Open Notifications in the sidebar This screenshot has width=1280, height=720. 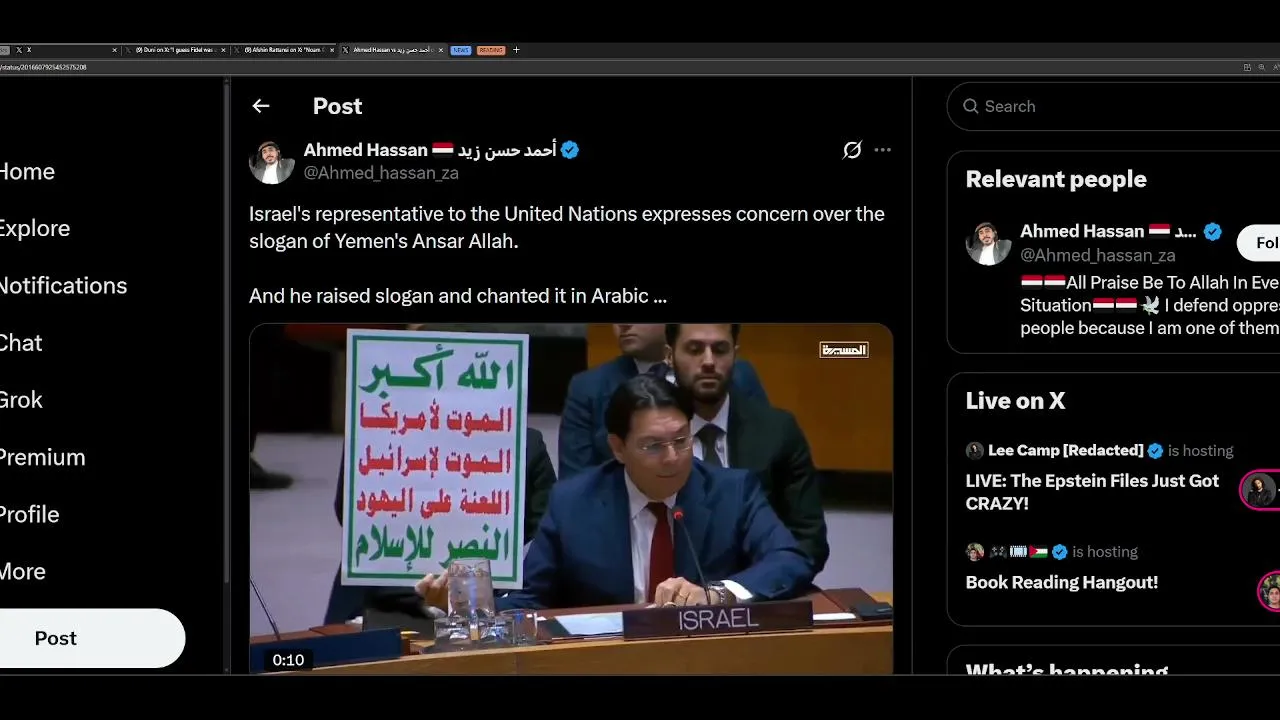point(63,285)
